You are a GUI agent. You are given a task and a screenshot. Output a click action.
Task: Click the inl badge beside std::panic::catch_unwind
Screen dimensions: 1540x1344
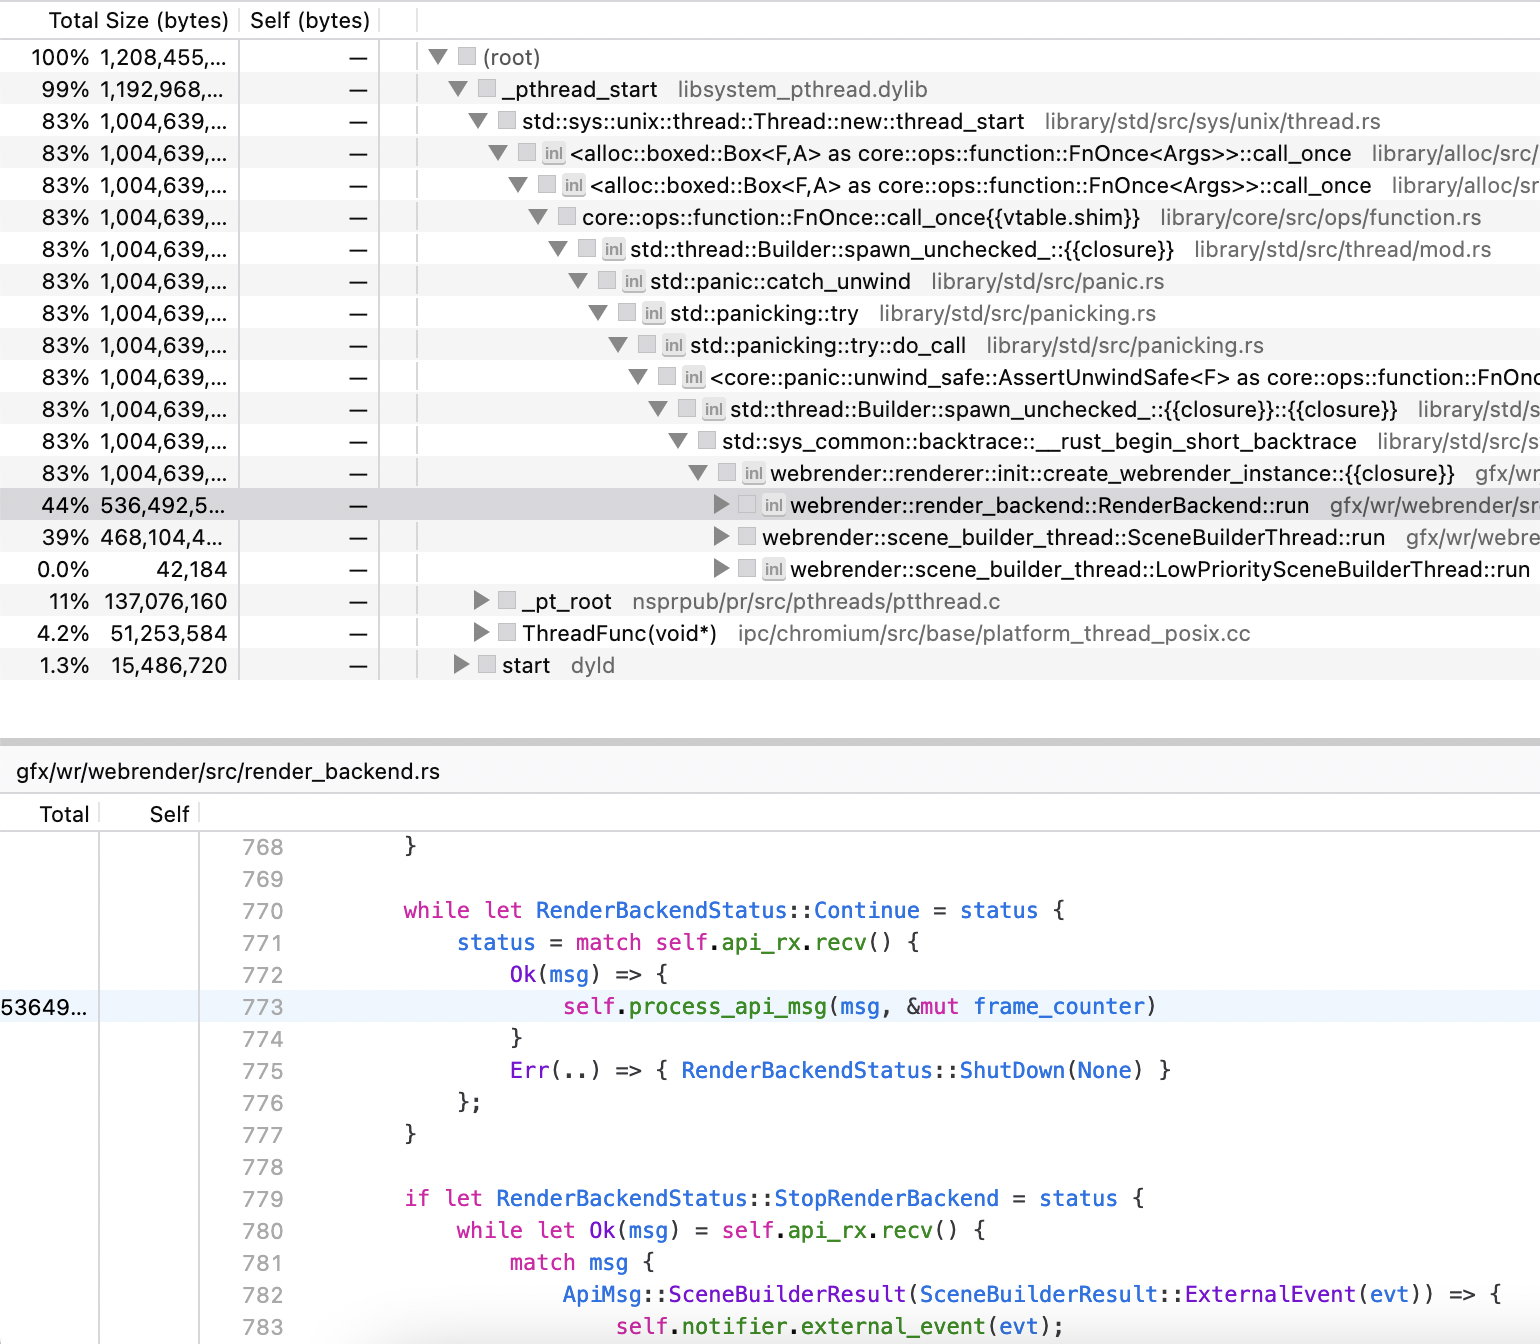click(633, 282)
